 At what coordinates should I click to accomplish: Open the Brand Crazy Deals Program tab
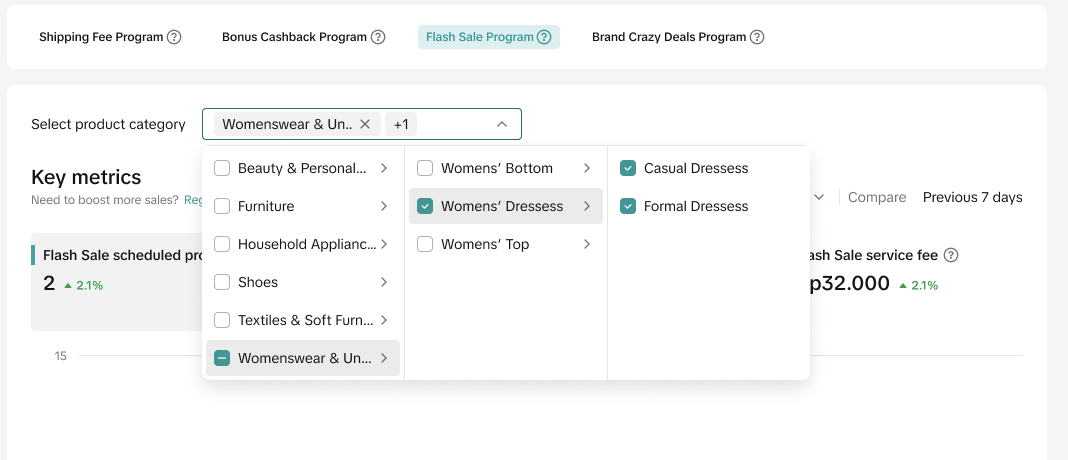pos(668,37)
